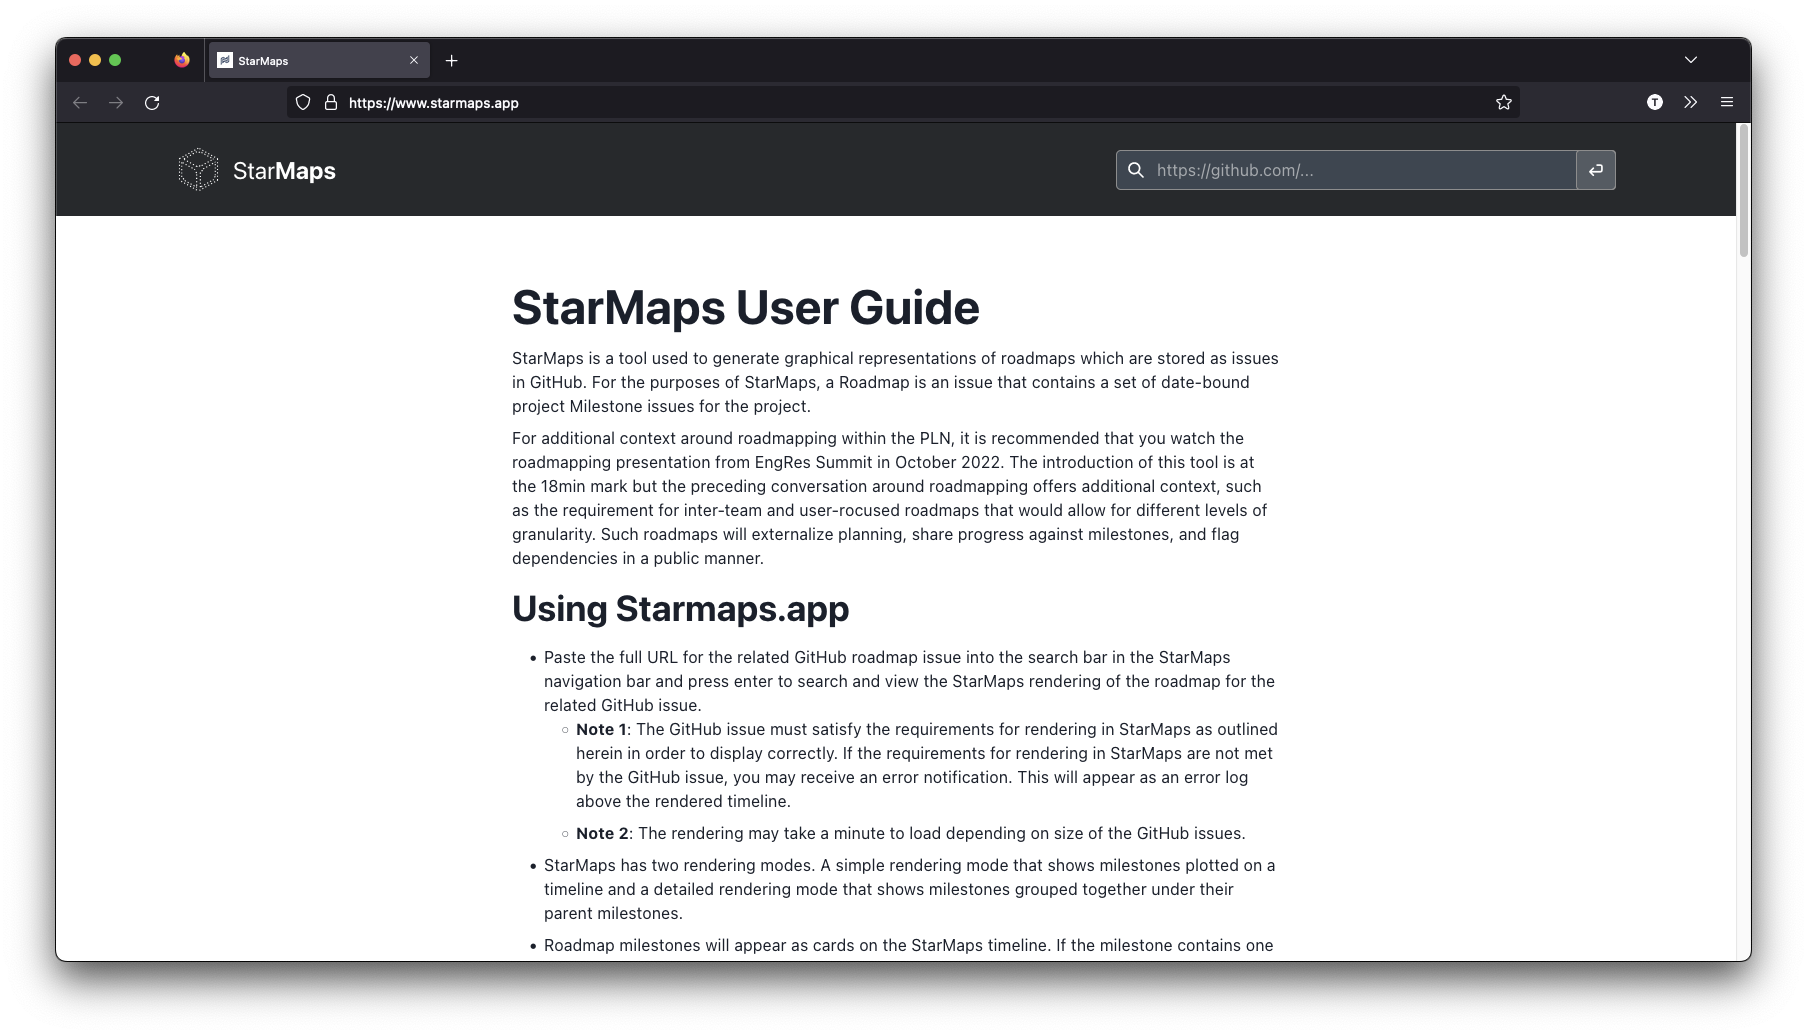Close the StarMaps tab
This screenshot has width=1807, height=1035.
[x=413, y=60]
